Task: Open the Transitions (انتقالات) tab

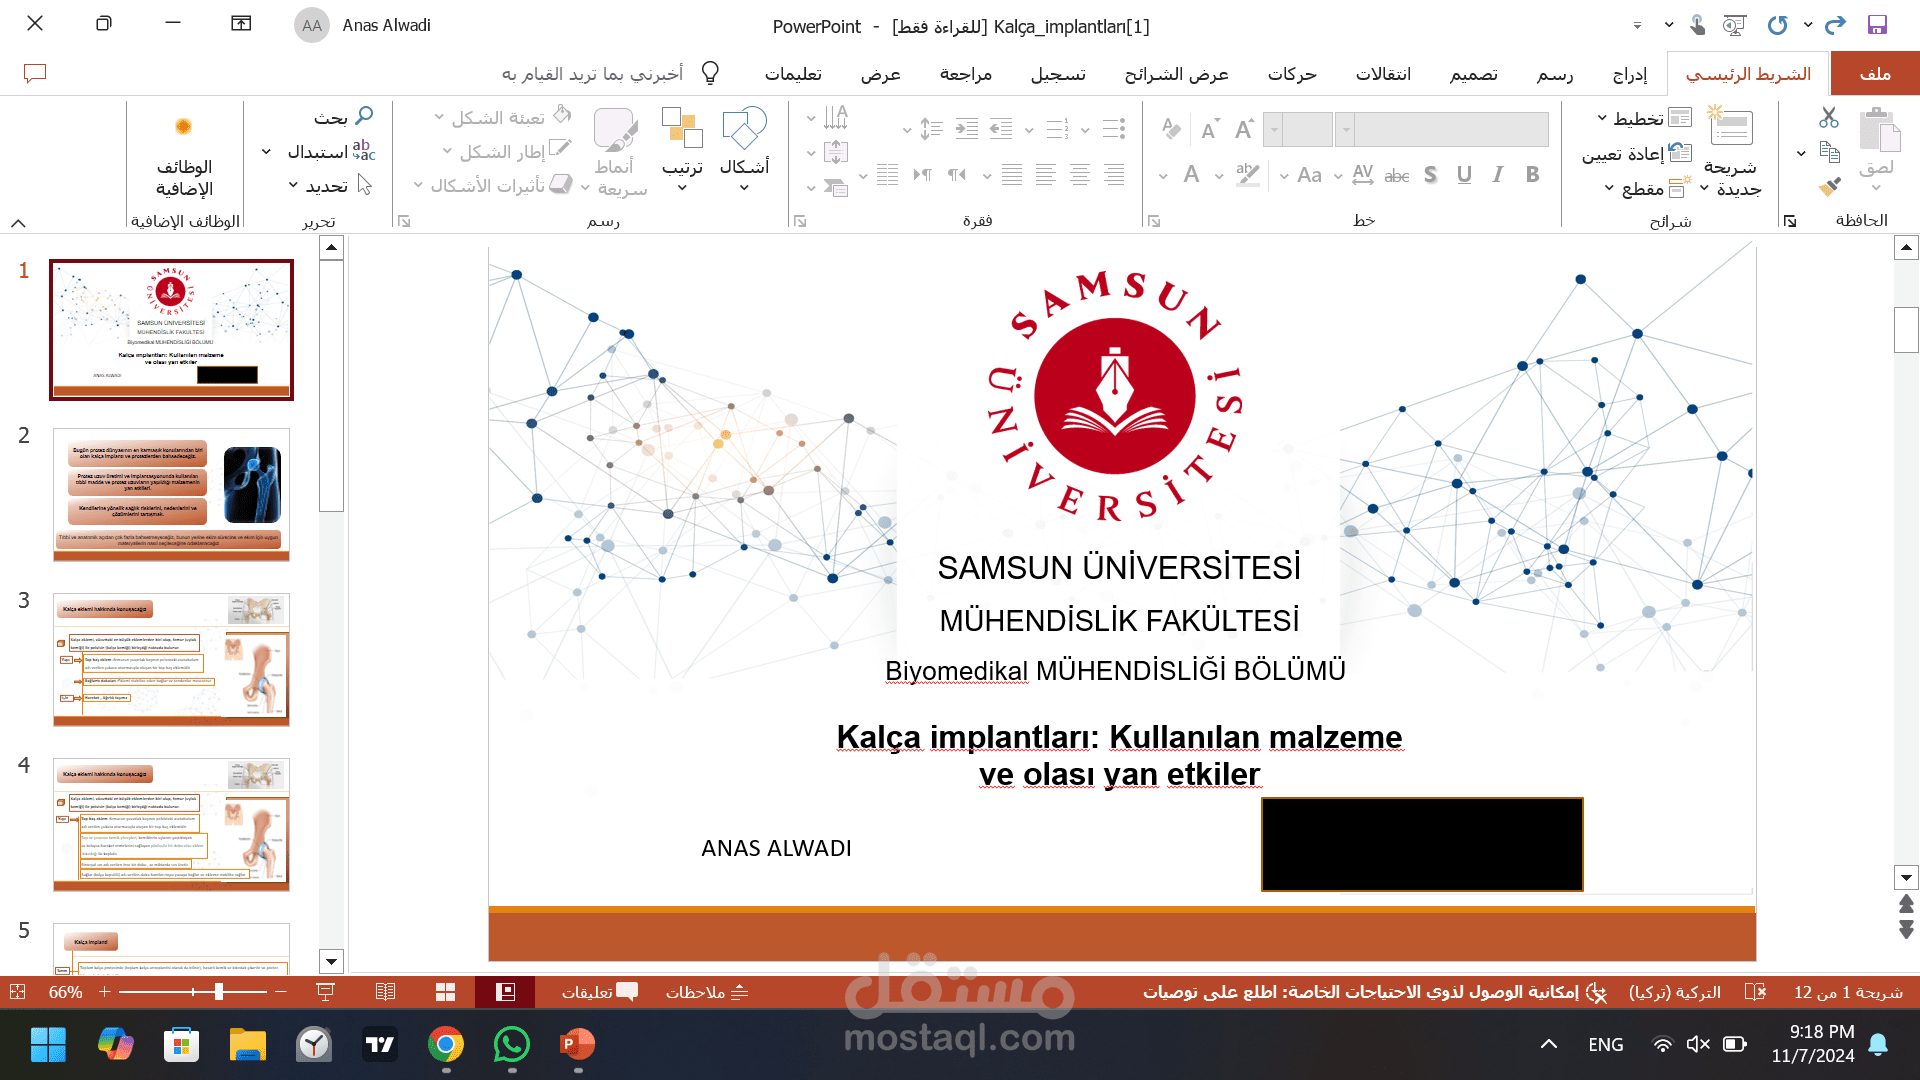Action: coord(1383,74)
